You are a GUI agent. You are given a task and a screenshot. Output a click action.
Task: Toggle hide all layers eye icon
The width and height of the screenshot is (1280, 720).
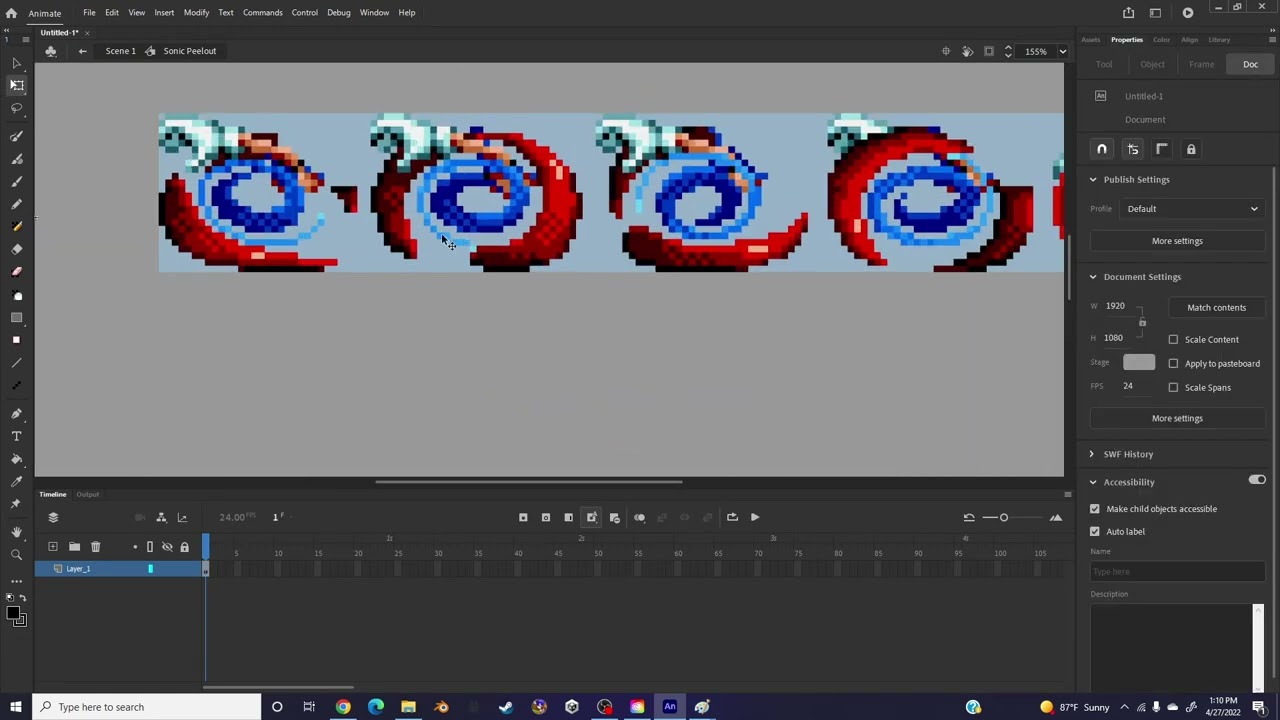(x=167, y=547)
